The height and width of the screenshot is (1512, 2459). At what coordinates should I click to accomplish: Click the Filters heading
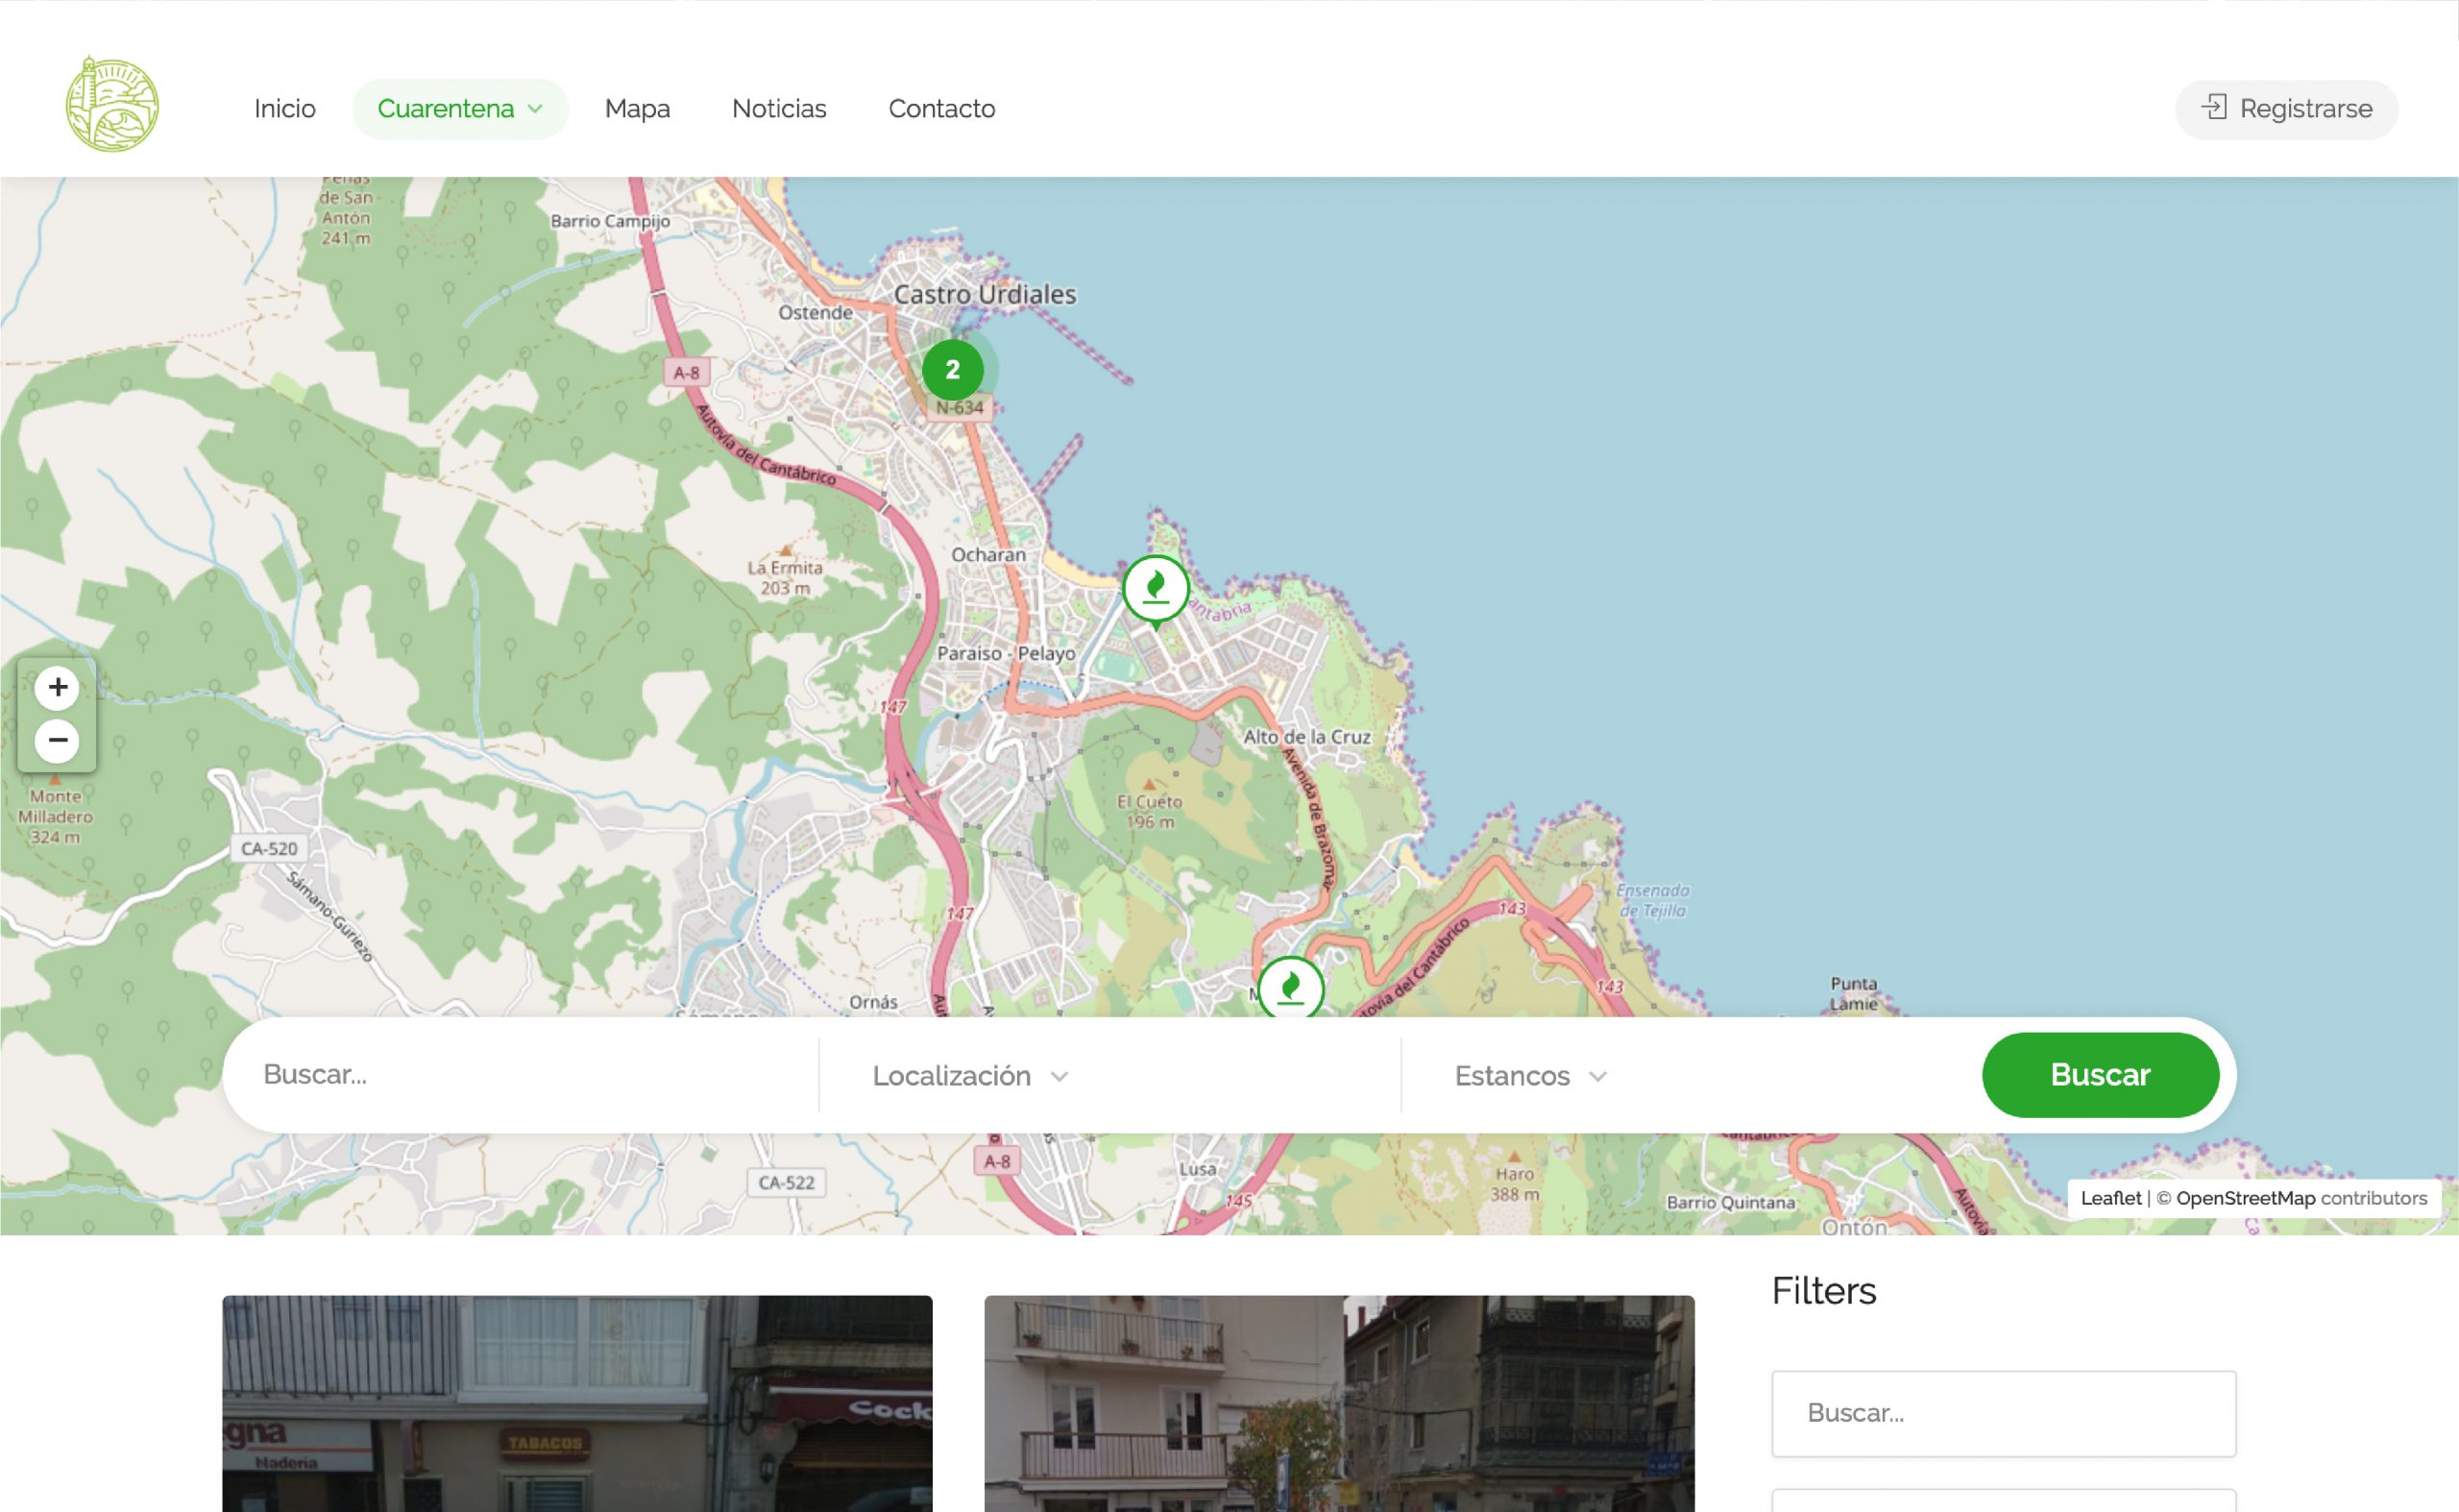point(1823,1291)
